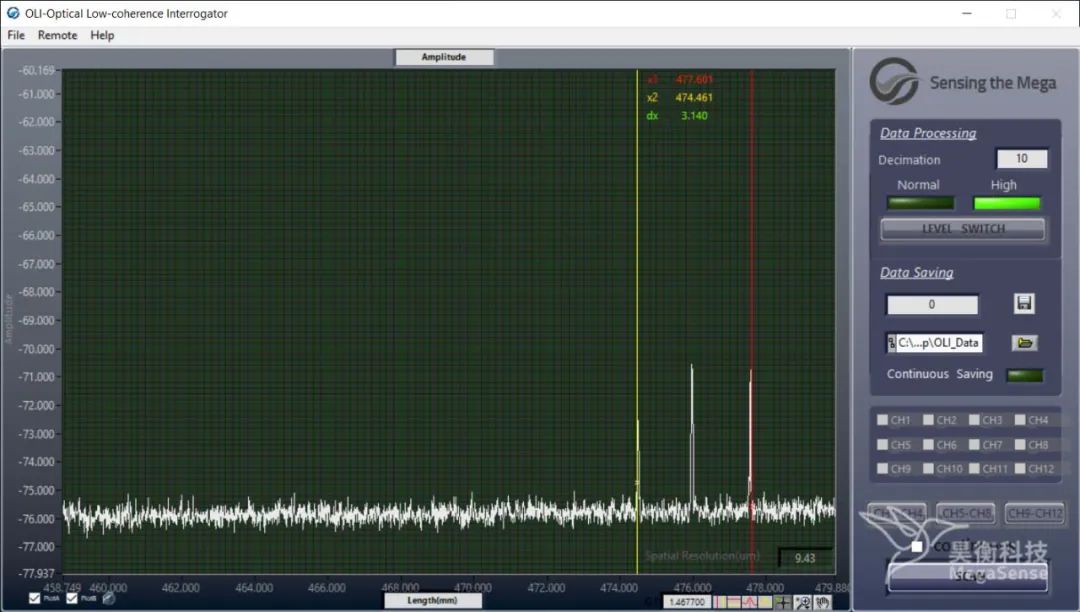Check the CH12 channel checkbox

tap(1021, 469)
